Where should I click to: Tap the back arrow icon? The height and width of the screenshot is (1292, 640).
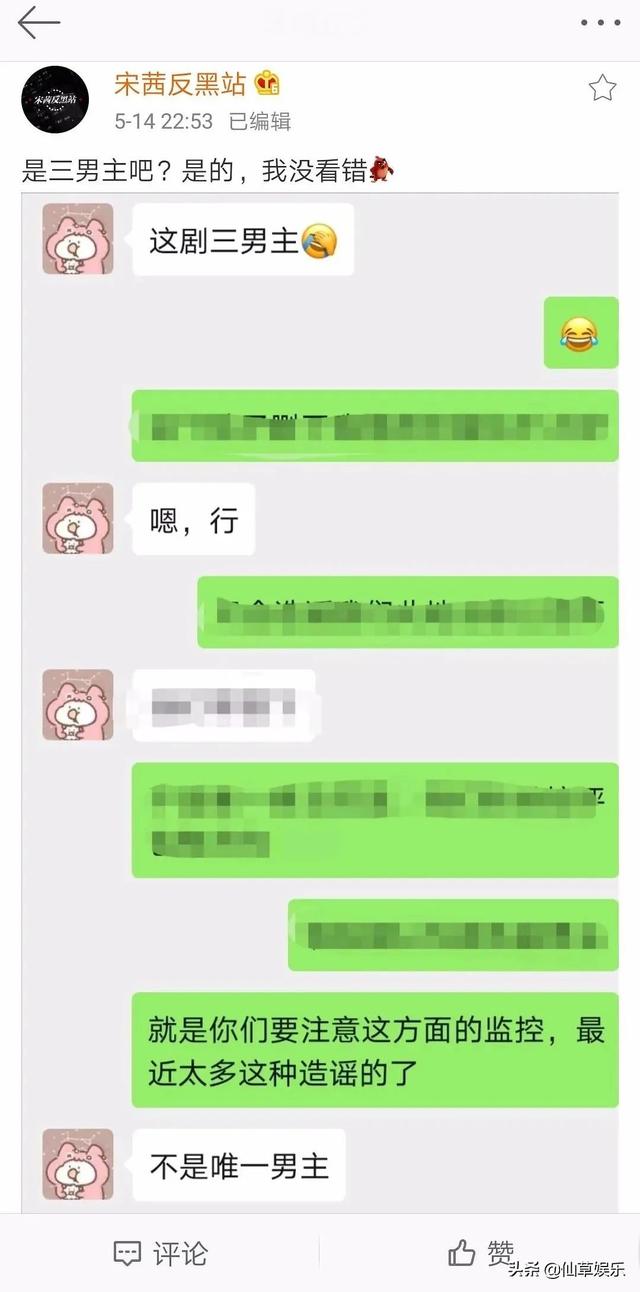(x=39, y=21)
